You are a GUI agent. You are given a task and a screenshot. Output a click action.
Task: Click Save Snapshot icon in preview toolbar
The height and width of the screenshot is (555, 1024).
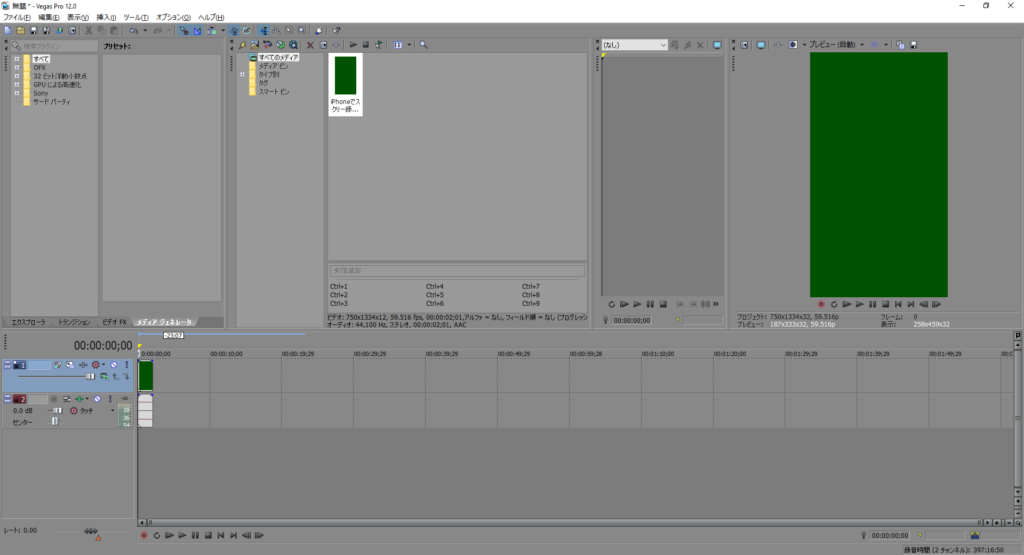tap(913, 45)
